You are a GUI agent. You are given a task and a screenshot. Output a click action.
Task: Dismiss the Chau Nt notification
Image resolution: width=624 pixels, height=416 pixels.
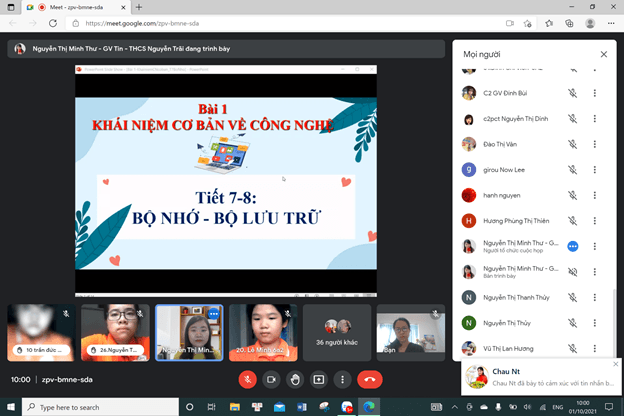tap(616, 364)
